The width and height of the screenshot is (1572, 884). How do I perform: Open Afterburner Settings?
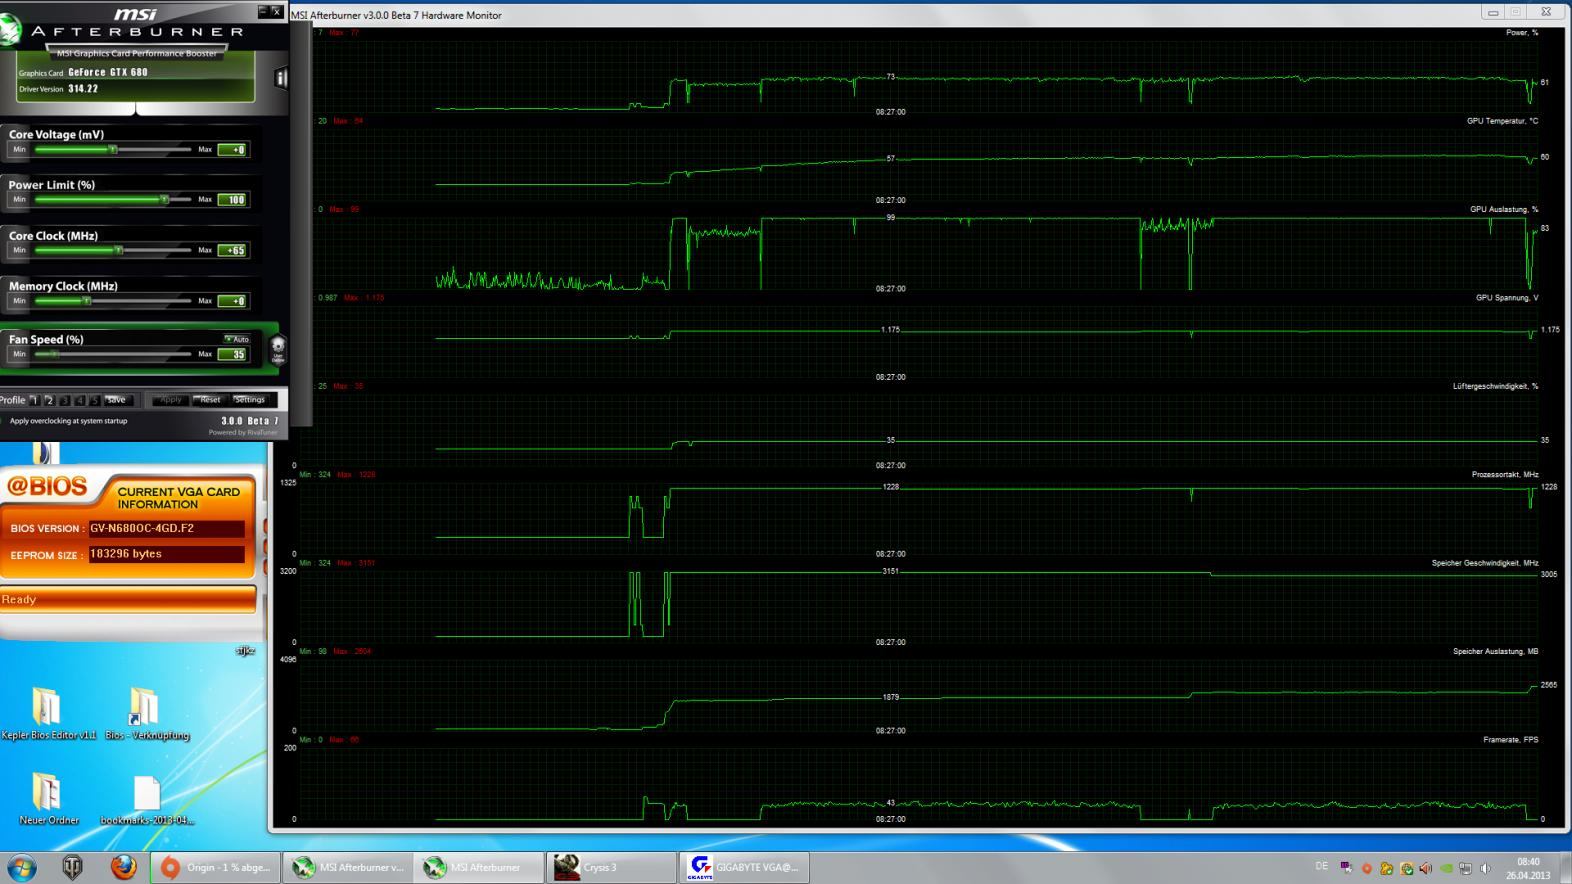250,400
